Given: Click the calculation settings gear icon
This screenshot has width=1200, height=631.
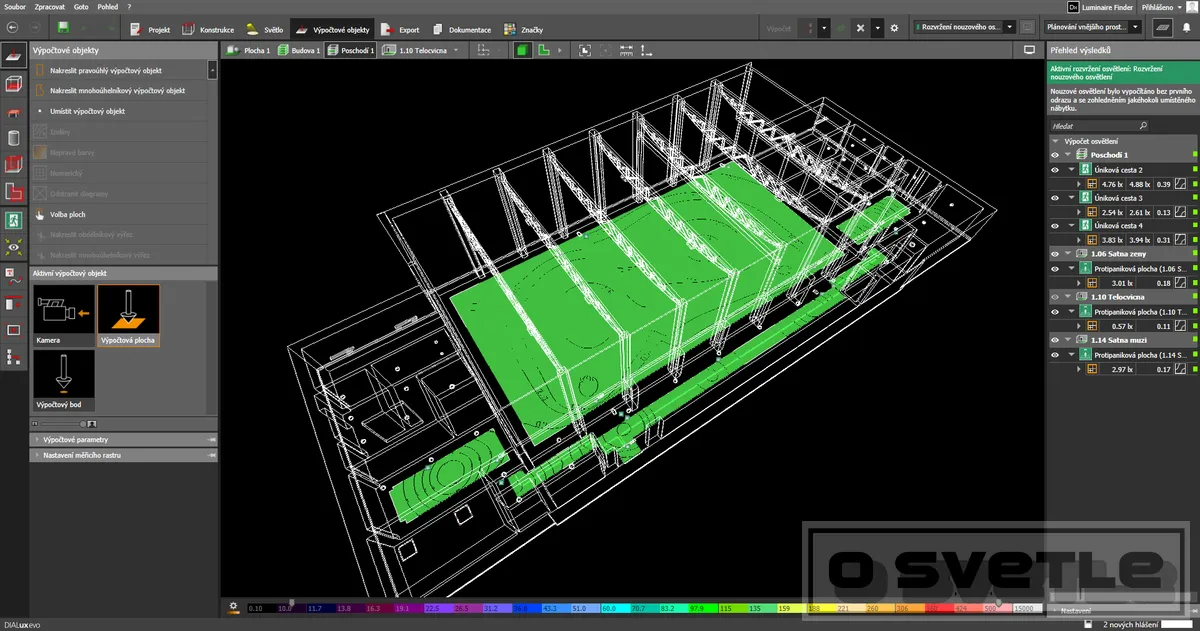Looking at the screenshot, I should click(894, 29).
